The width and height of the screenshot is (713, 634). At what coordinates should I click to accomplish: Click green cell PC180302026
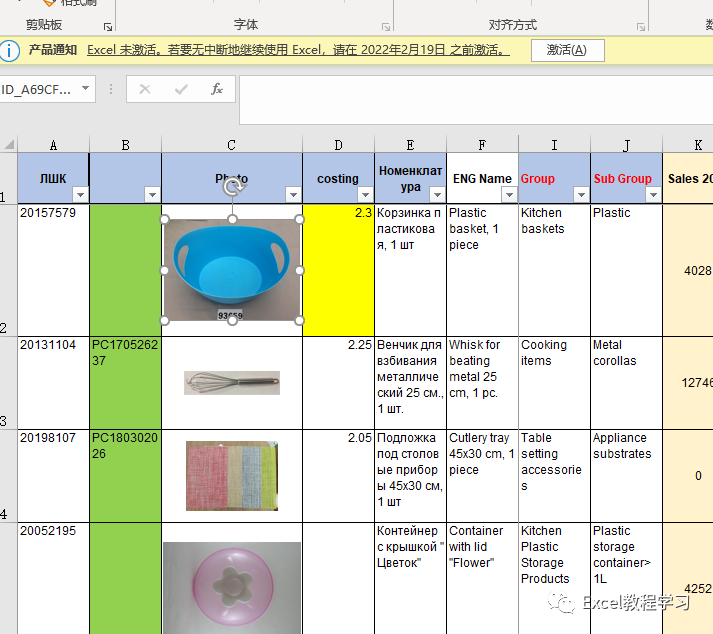click(126, 476)
